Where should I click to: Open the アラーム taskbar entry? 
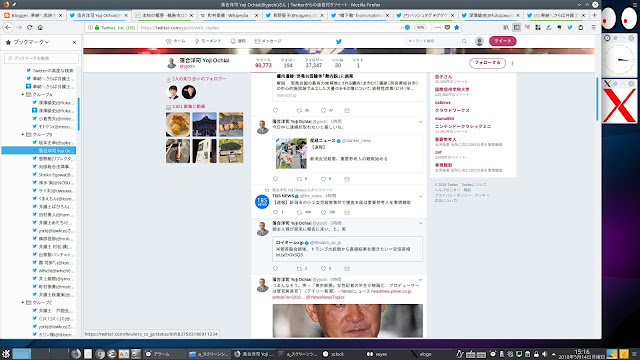click(157, 354)
